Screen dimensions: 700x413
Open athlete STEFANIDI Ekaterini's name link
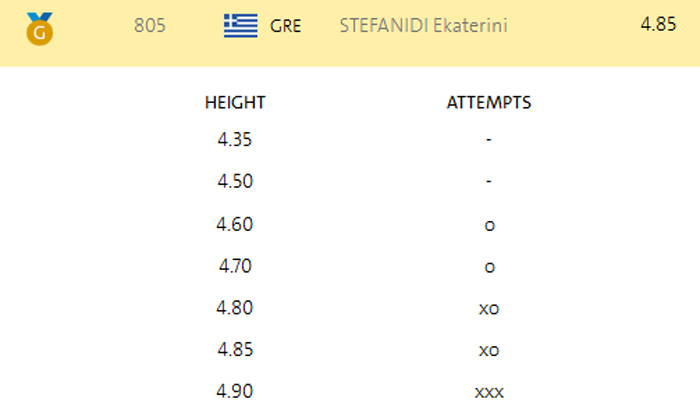click(x=423, y=26)
